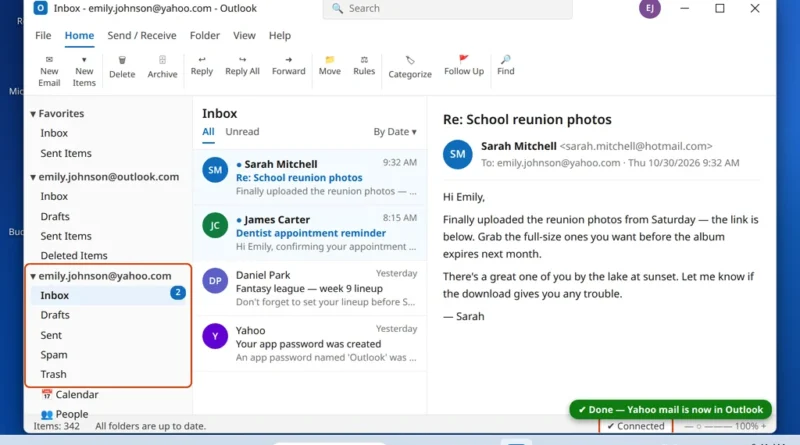Click the JC avatar in message list
The height and width of the screenshot is (445, 800).
[215, 226]
